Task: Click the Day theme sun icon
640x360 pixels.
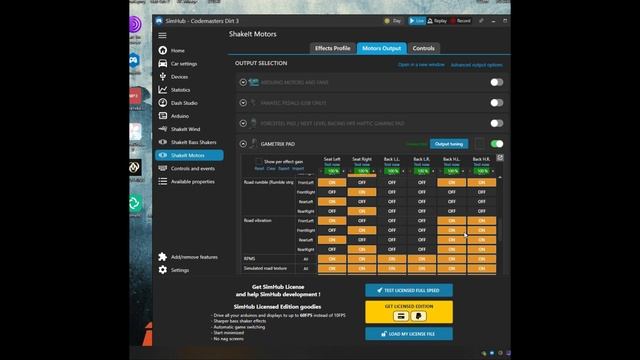Action: [387, 21]
